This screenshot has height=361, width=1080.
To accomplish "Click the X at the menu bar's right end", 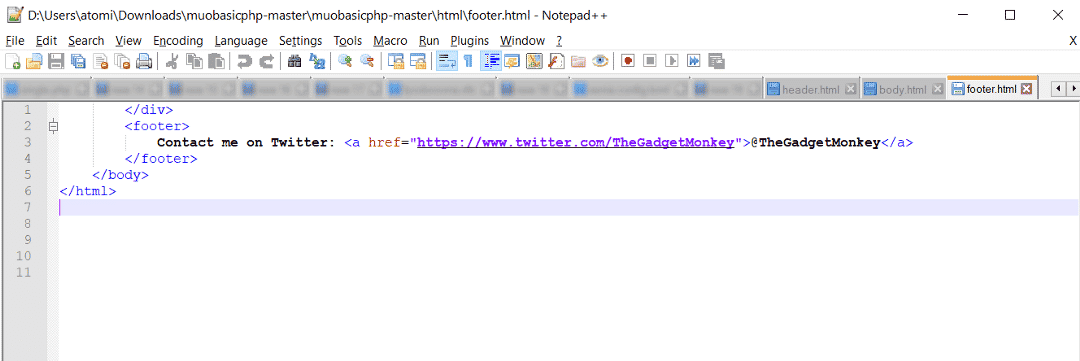I will [x=1072, y=41].
